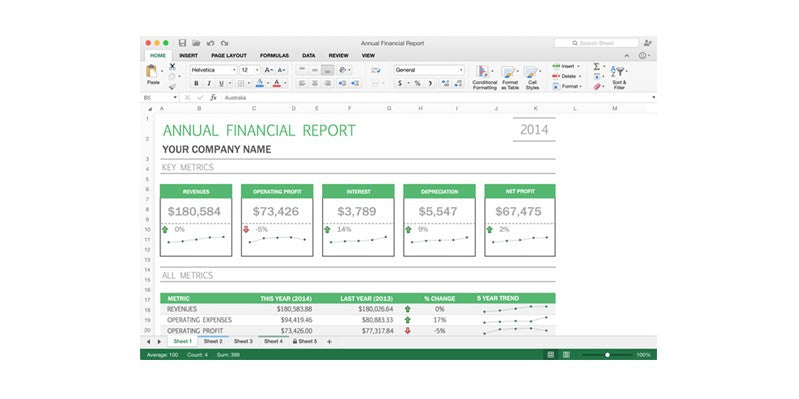Click the Delete cells button

coord(566,76)
